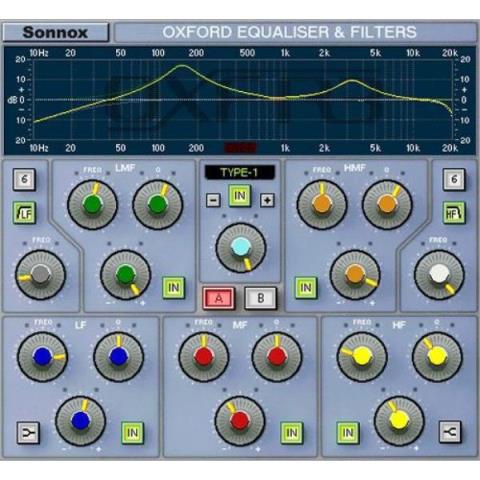The image size is (480, 480).
Task: Click the Sonnox logo button
Action: pos(56,32)
